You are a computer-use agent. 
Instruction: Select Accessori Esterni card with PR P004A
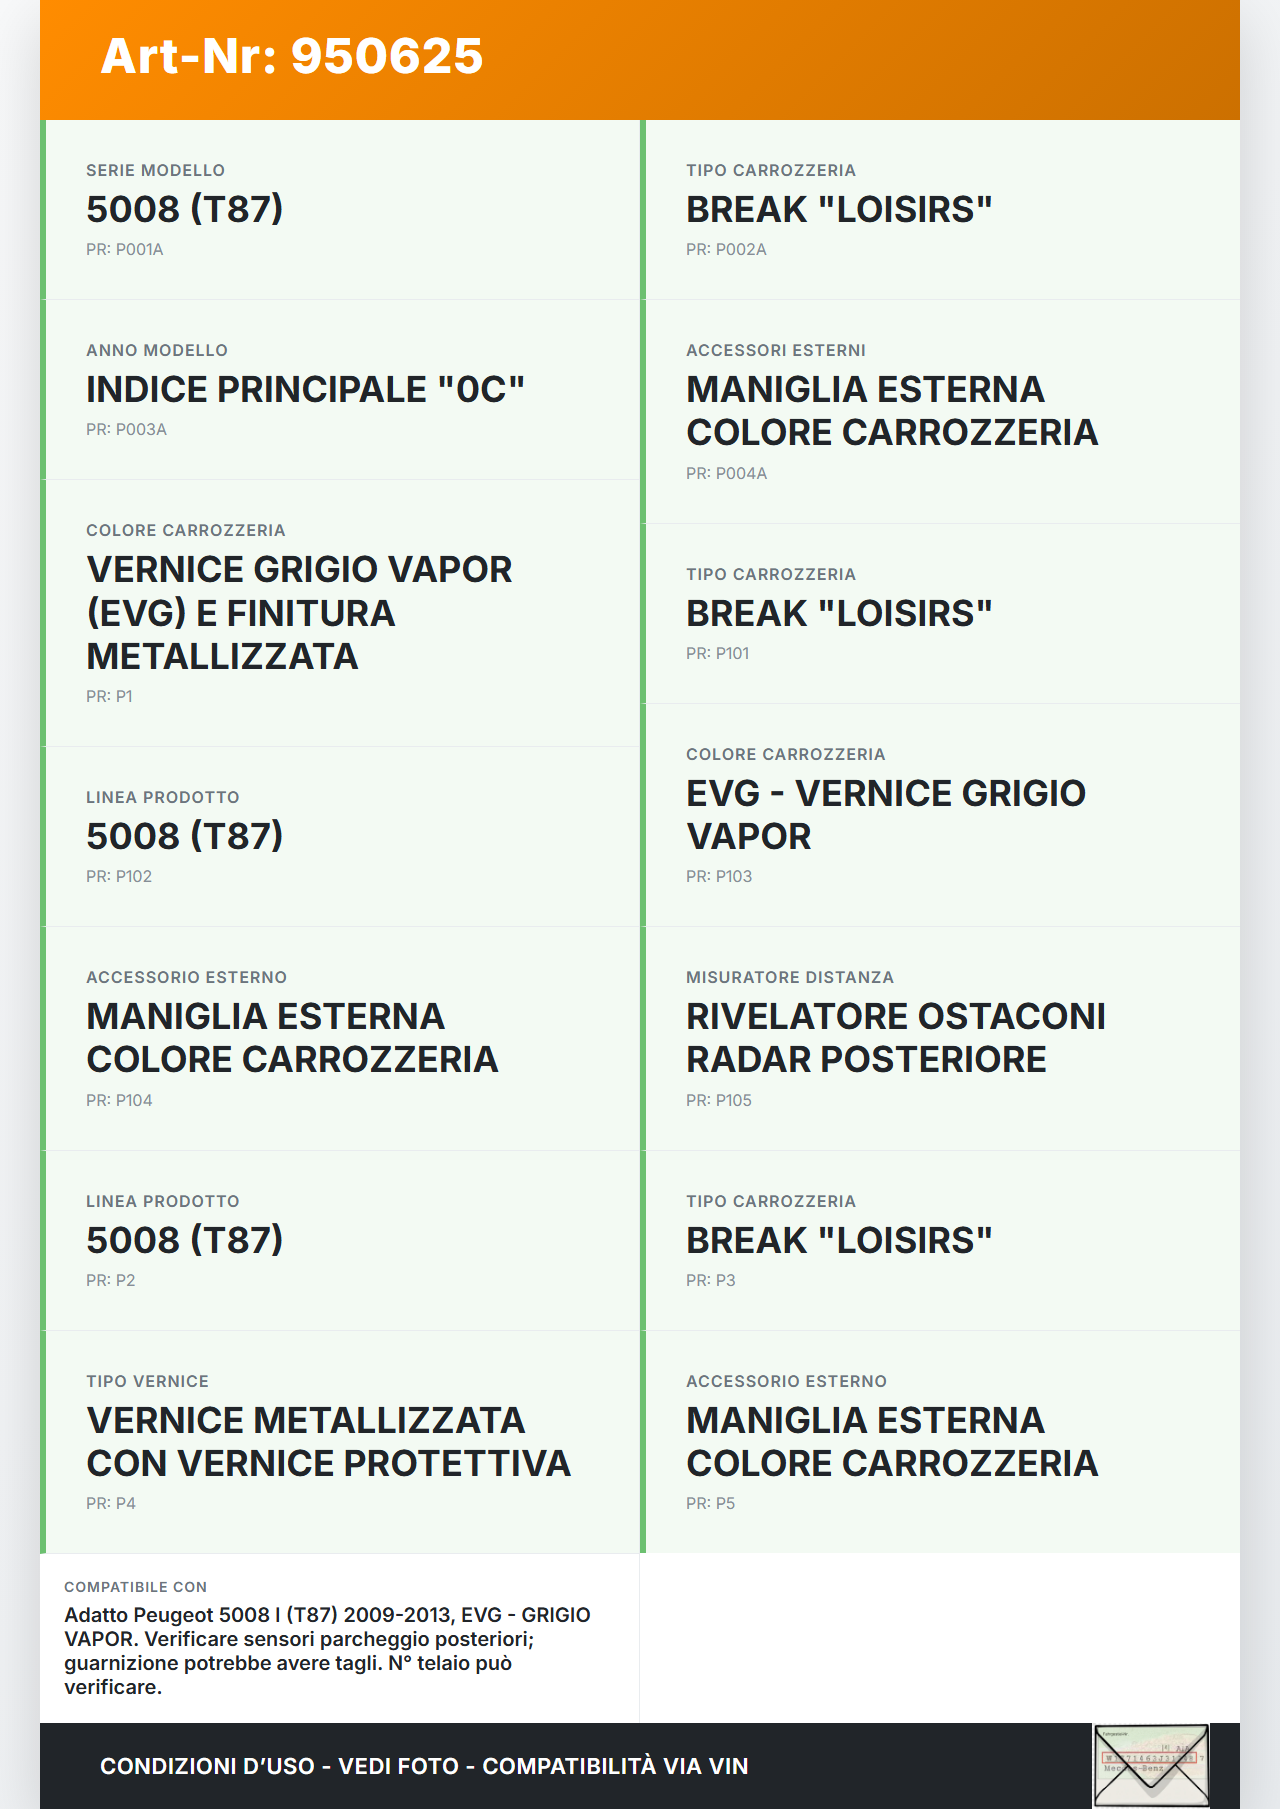point(942,411)
